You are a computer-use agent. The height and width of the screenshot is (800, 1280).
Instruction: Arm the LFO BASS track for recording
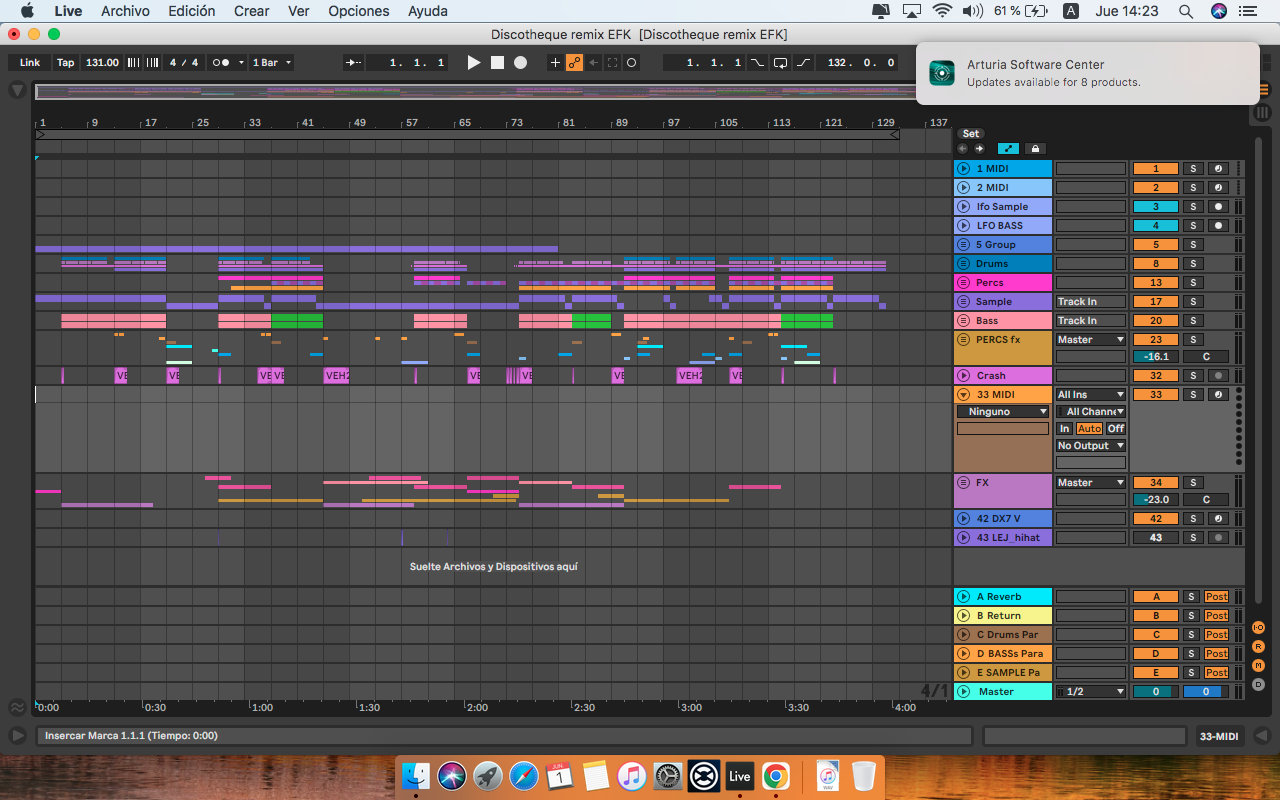1218,225
